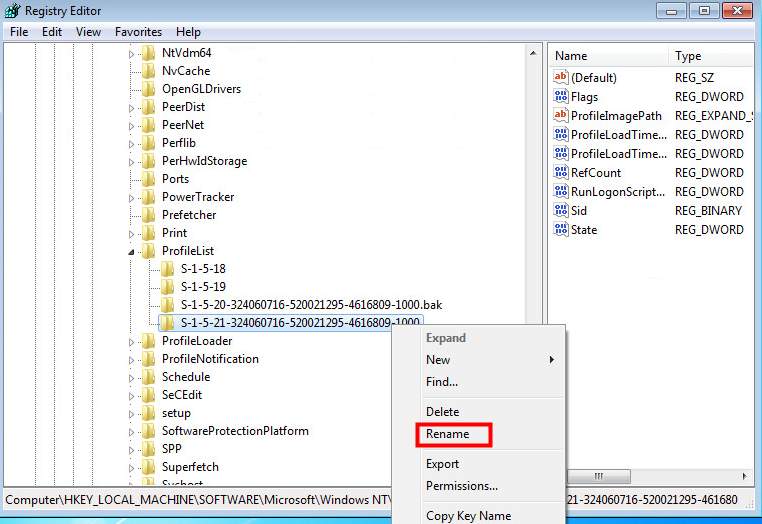
Task: Click the (Default) string value icon
Action: point(561,77)
